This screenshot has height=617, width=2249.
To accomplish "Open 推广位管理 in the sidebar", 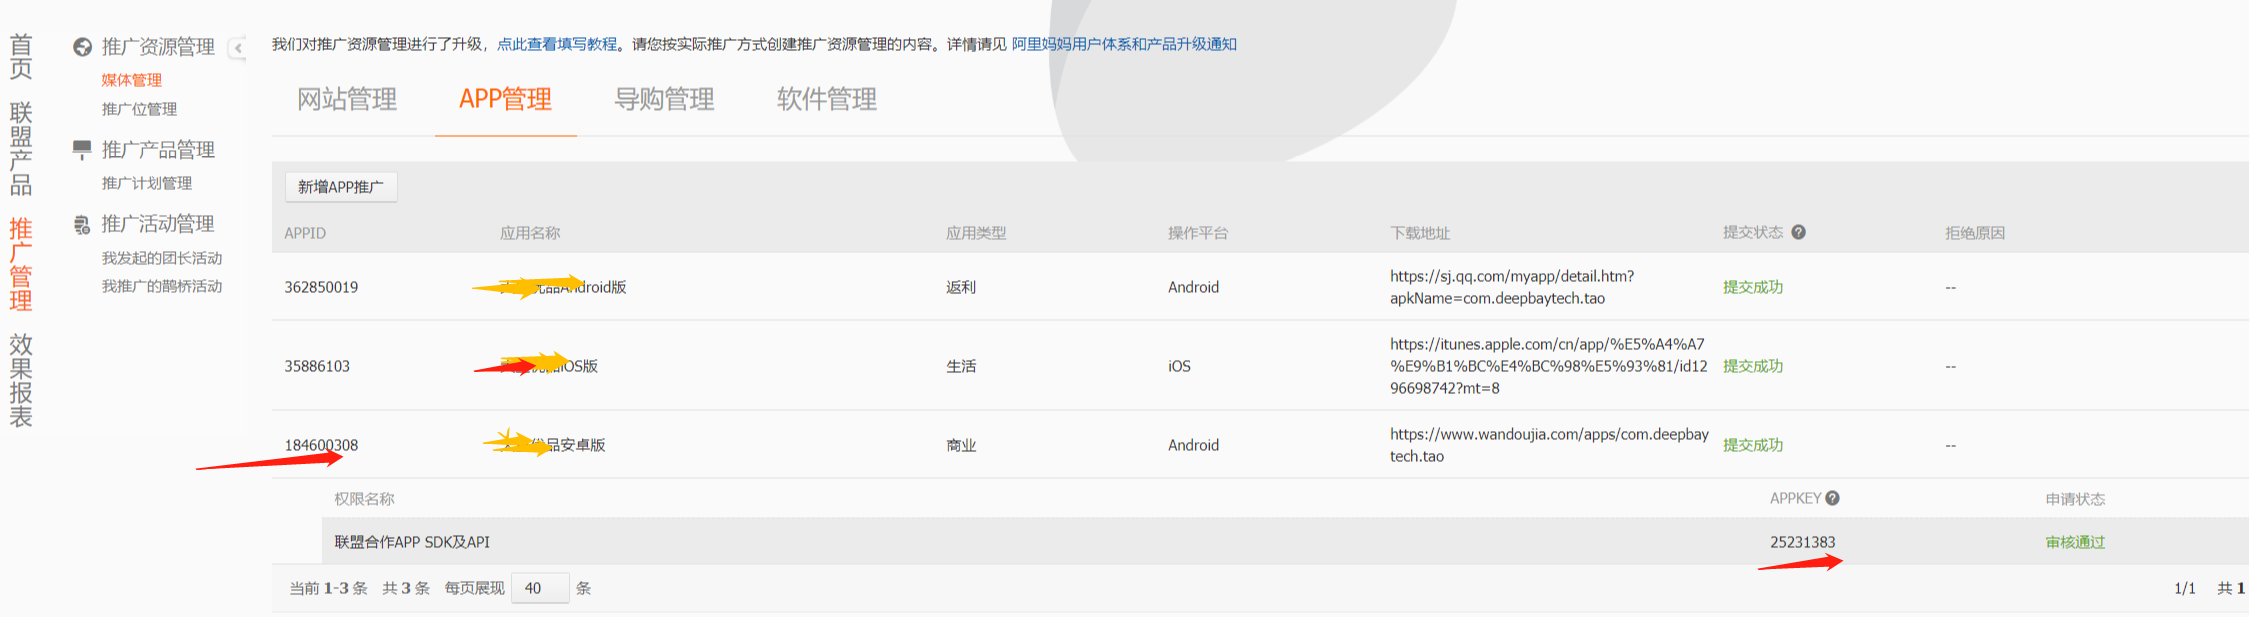I will pyautogui.click(x=139, y=109).
